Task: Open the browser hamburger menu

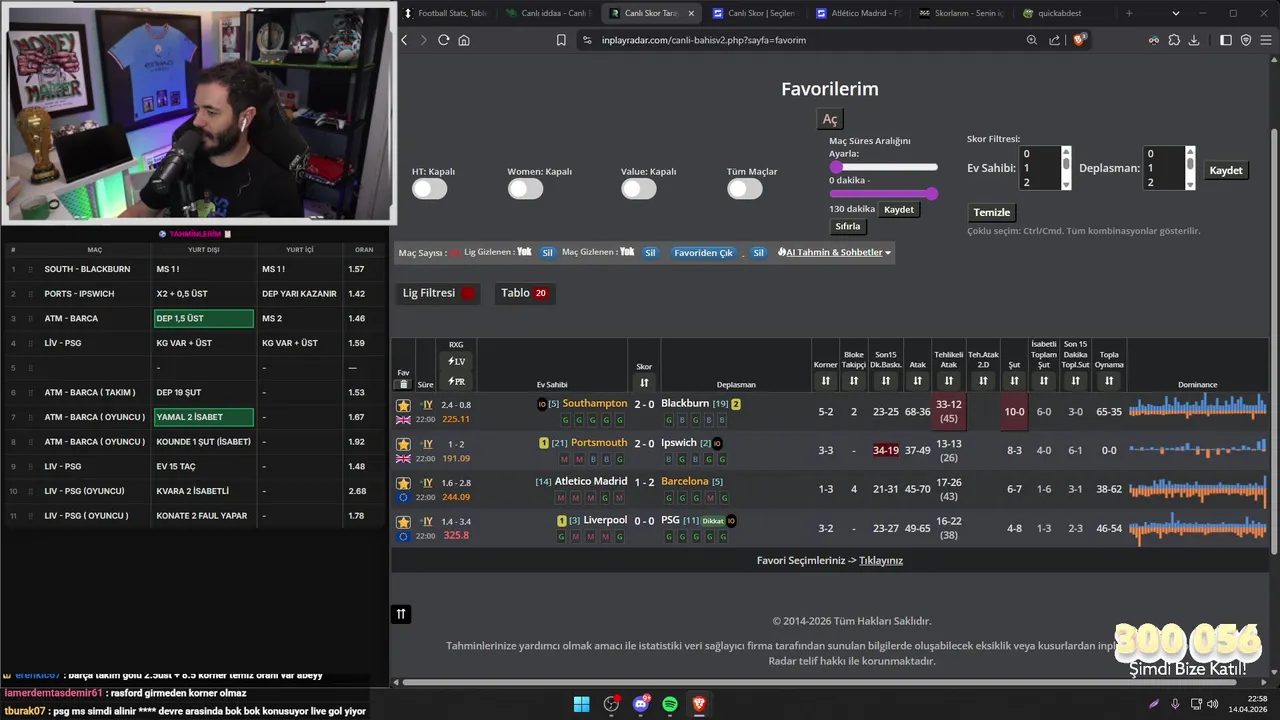Action: click(1265, 40)
